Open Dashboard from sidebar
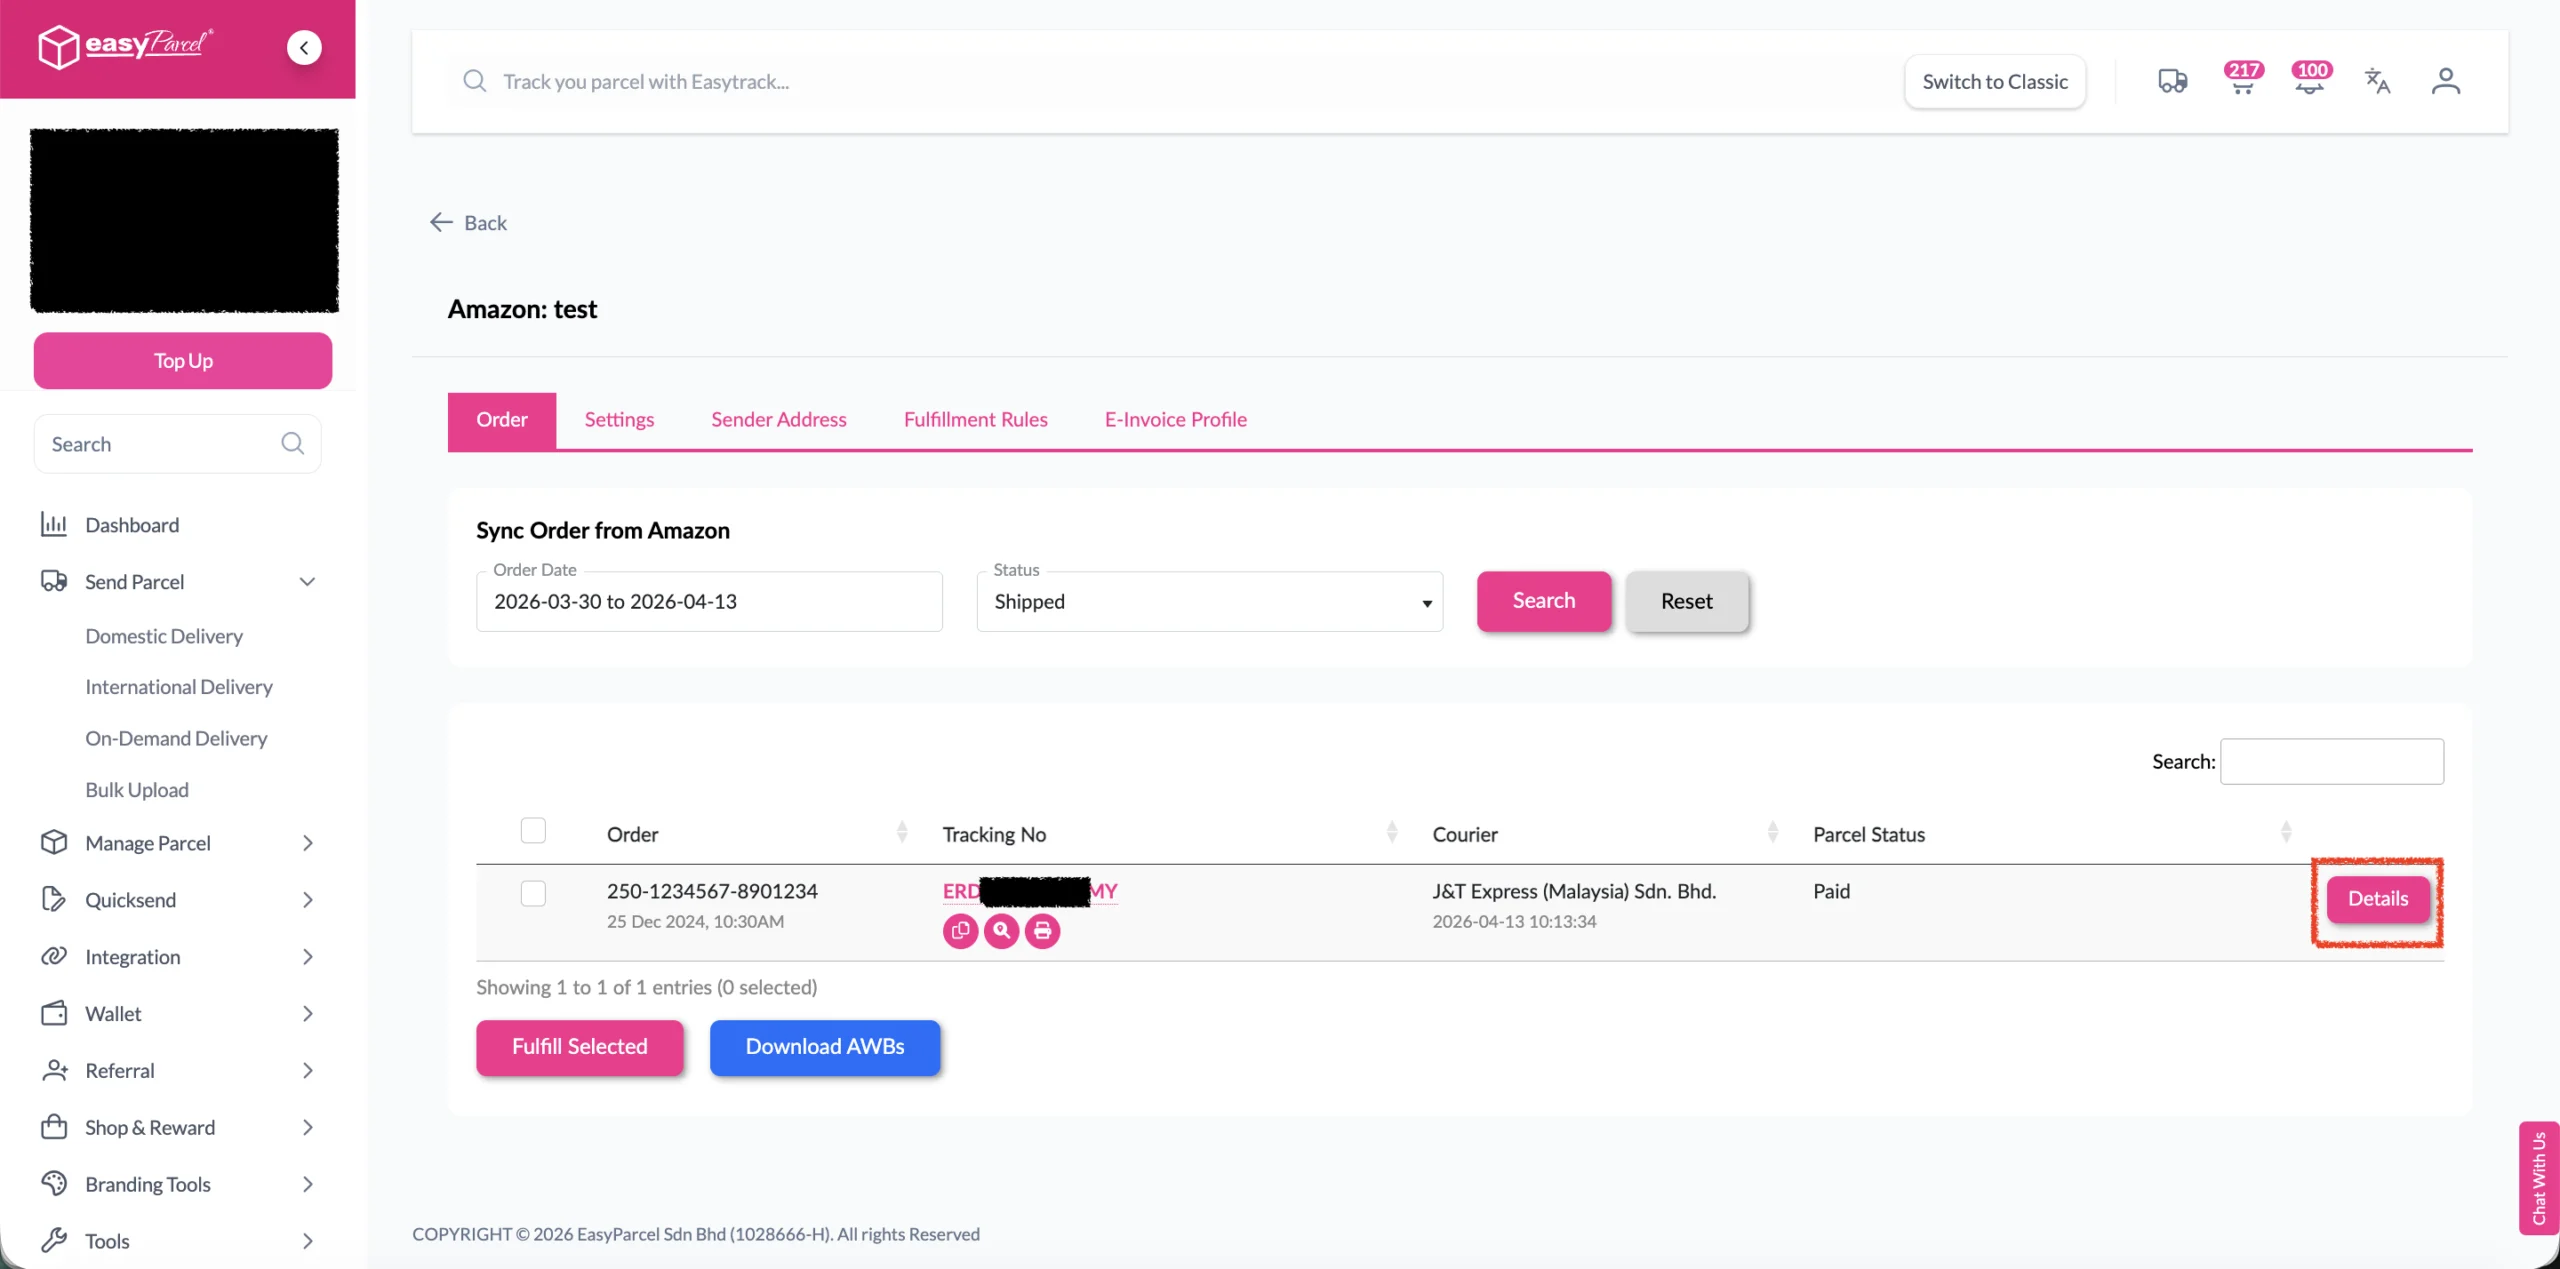 132,525
